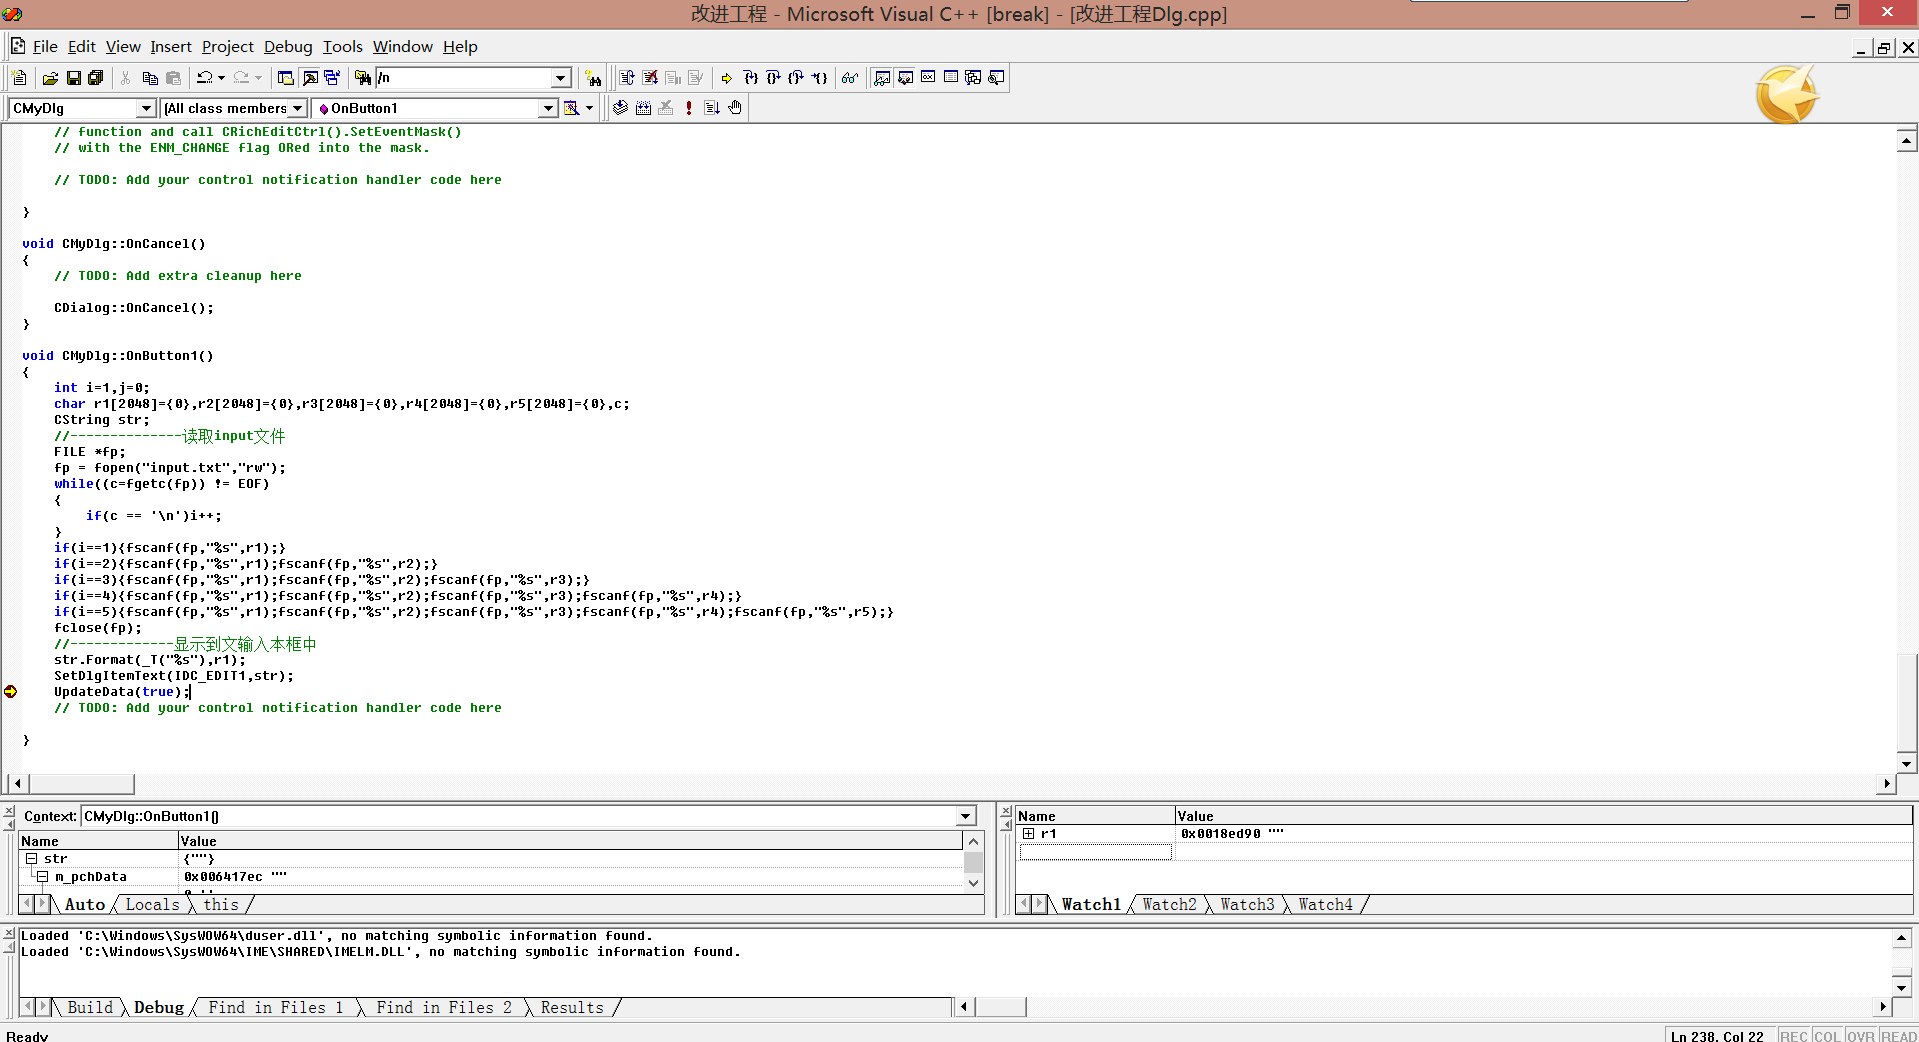
Task: Click the code editor vertical scrollbar thumb
Action: [x=1907, y=702]
